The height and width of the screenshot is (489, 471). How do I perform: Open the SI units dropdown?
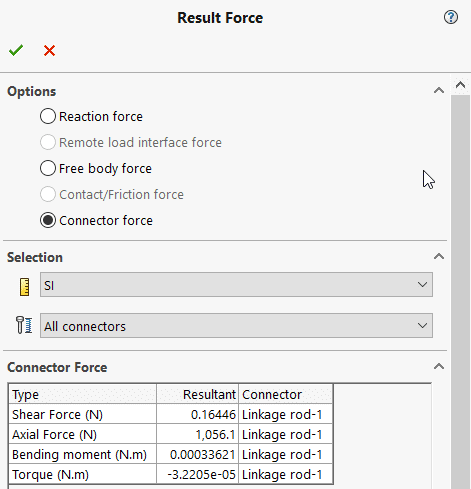pos(236,285)
